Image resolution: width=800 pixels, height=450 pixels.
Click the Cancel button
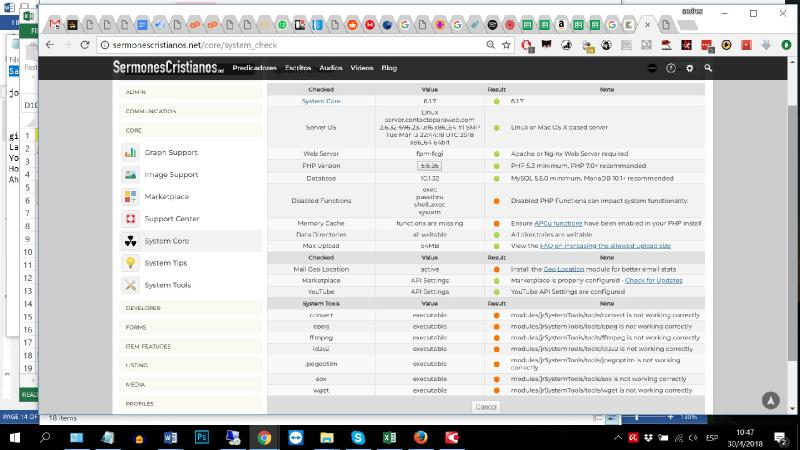(485, 407)
